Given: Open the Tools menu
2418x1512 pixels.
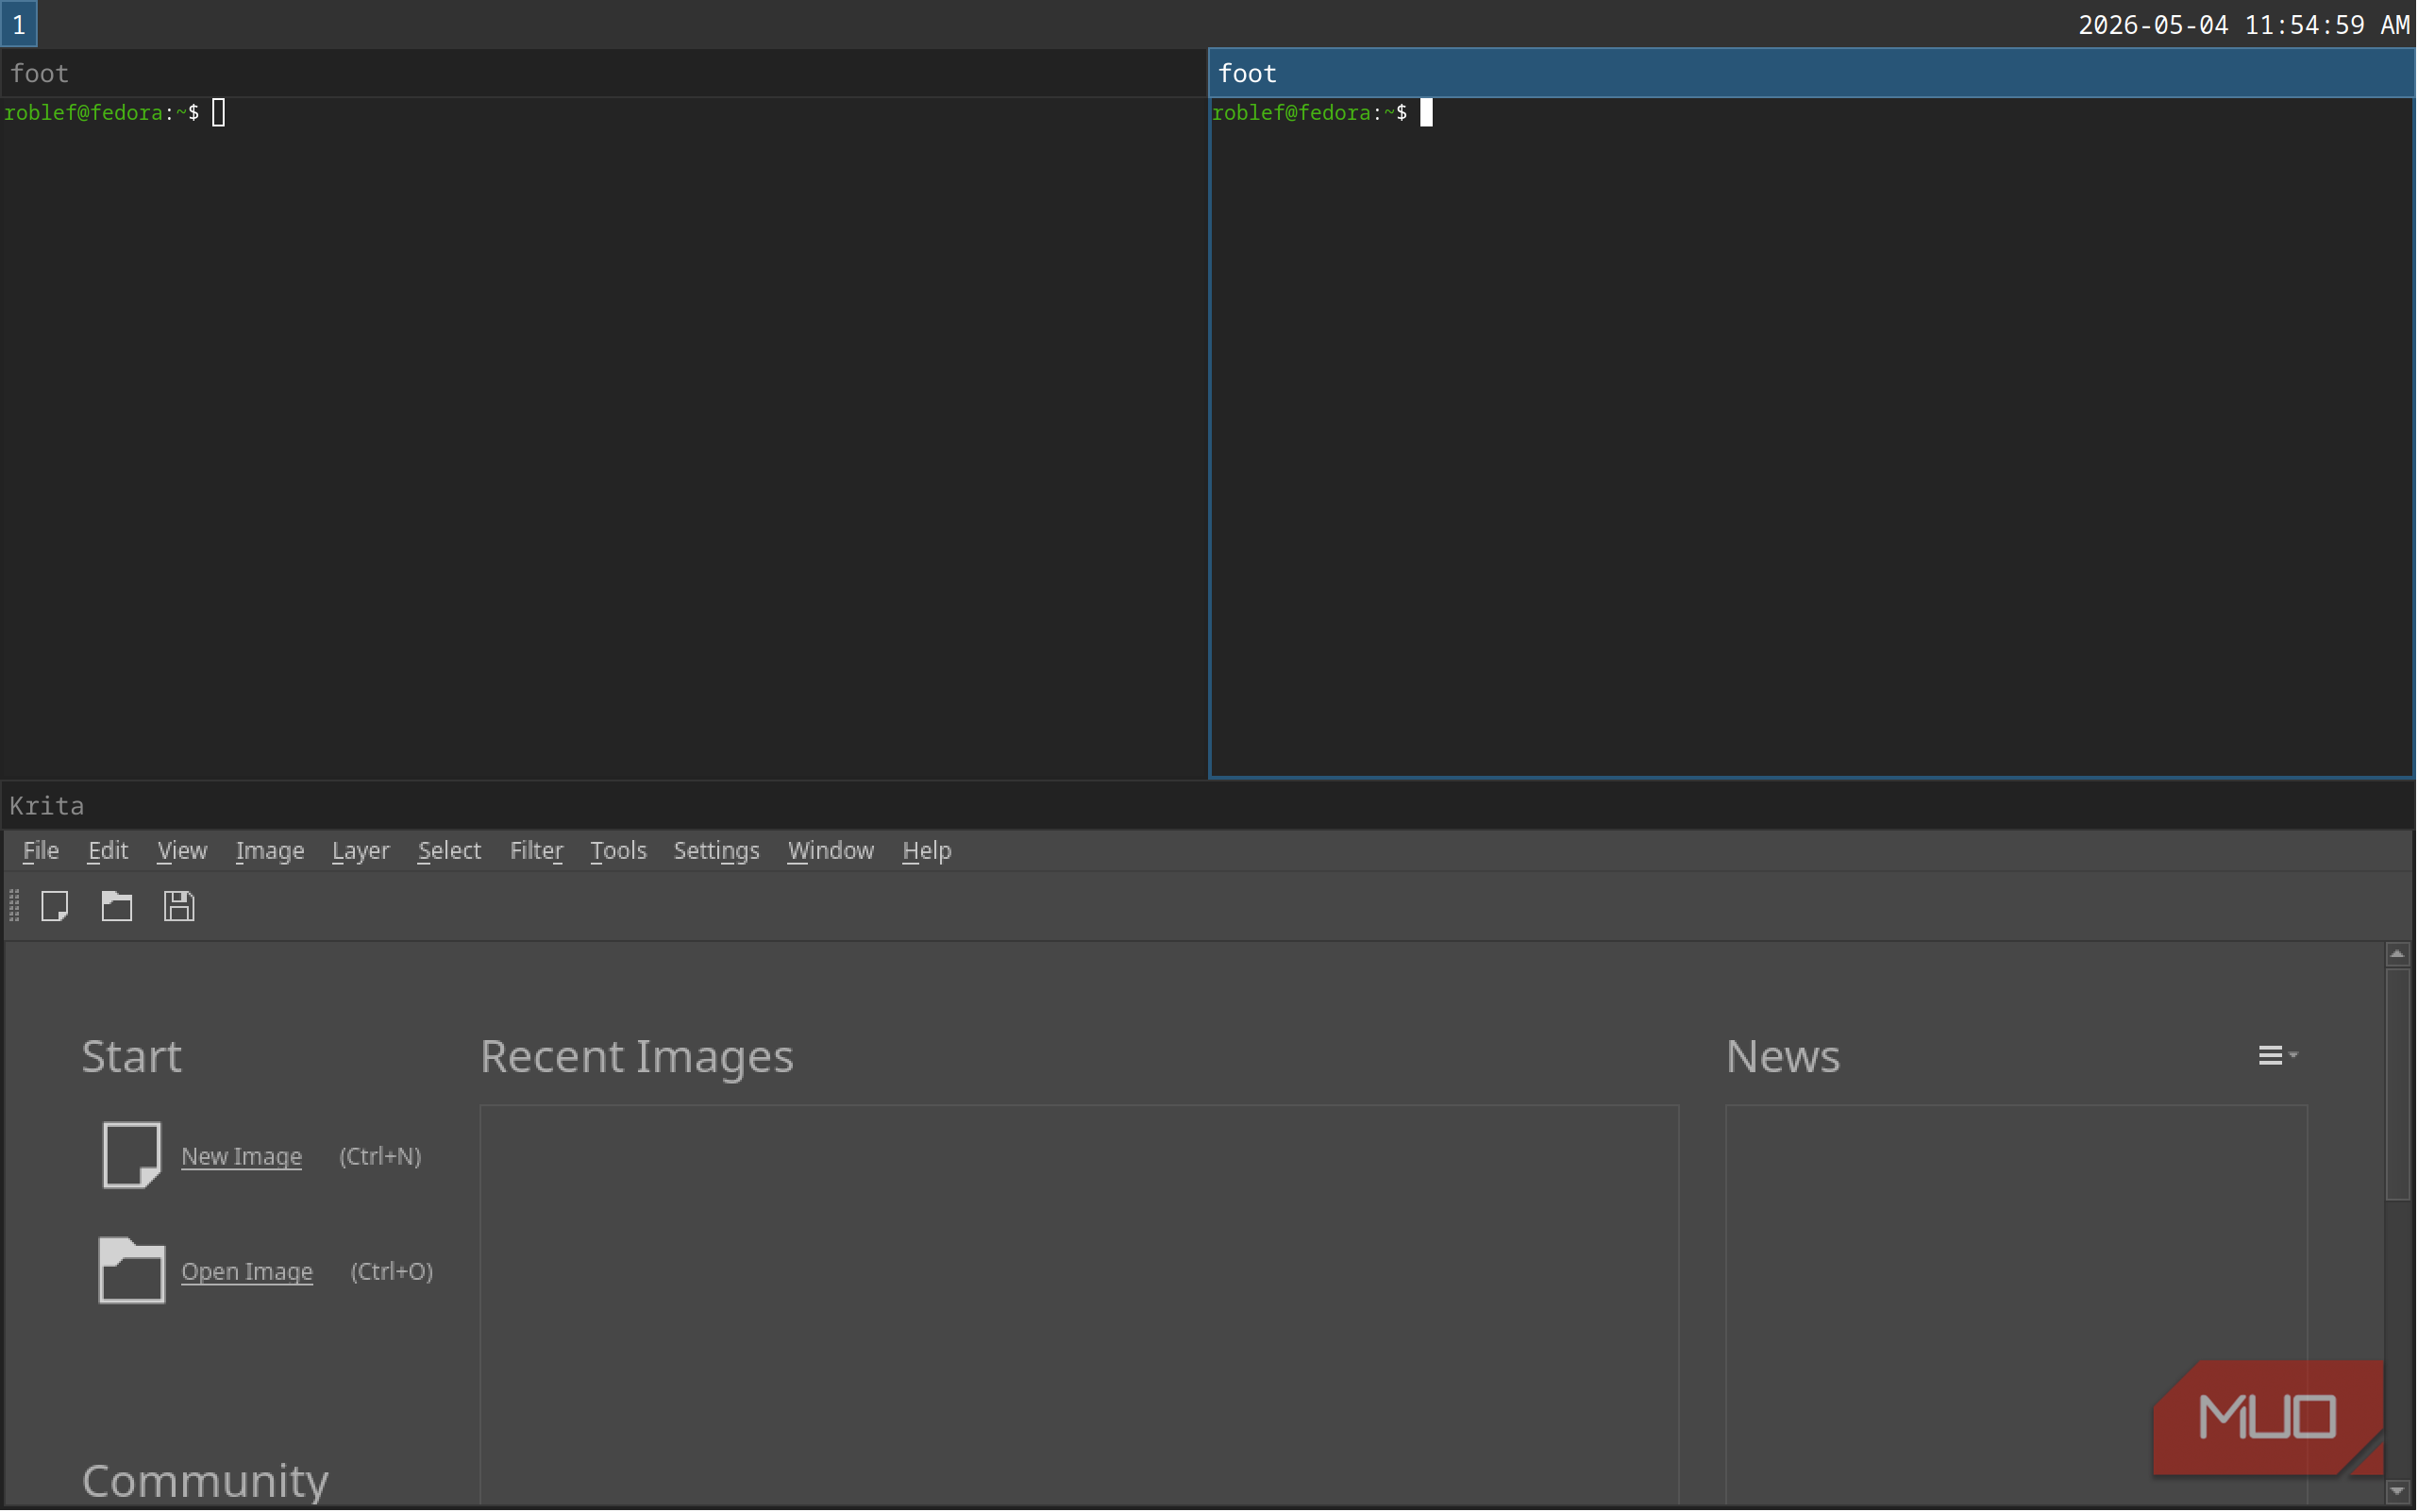Looking at the screenshot, I should [x=619, y=851].
